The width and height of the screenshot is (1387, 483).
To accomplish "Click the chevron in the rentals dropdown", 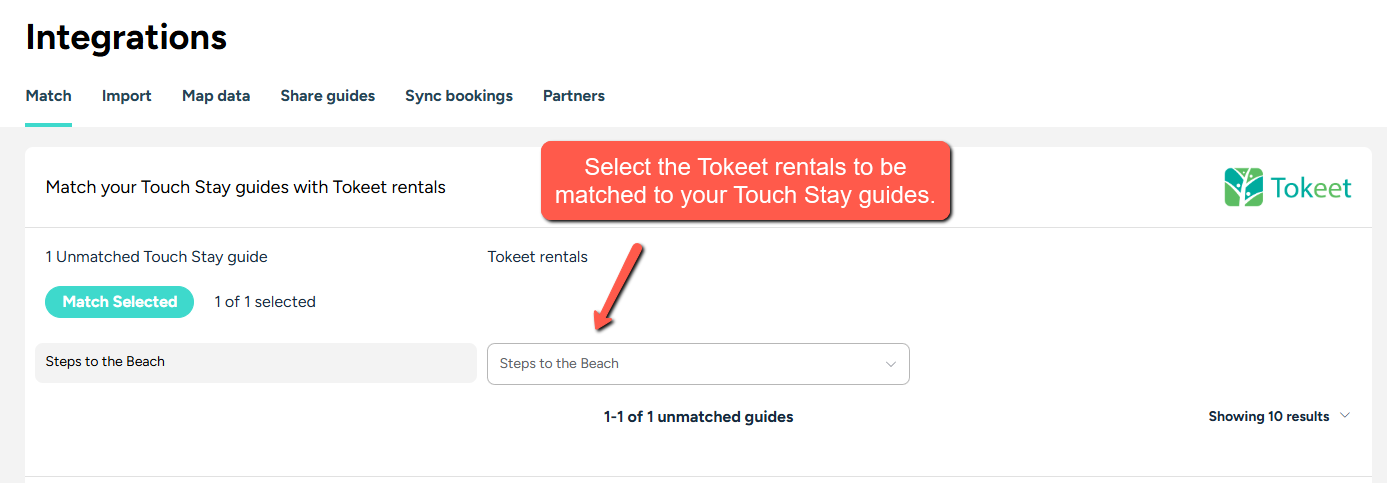I will [x=890, y=364].
